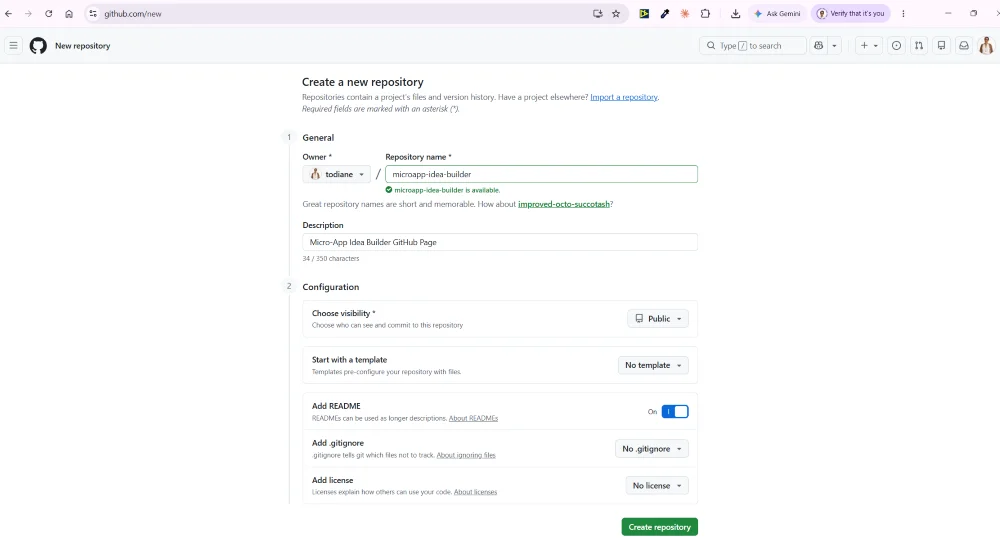Go back in browser
The width and height of the screenshot is (1000, 560).
point(8,13)
